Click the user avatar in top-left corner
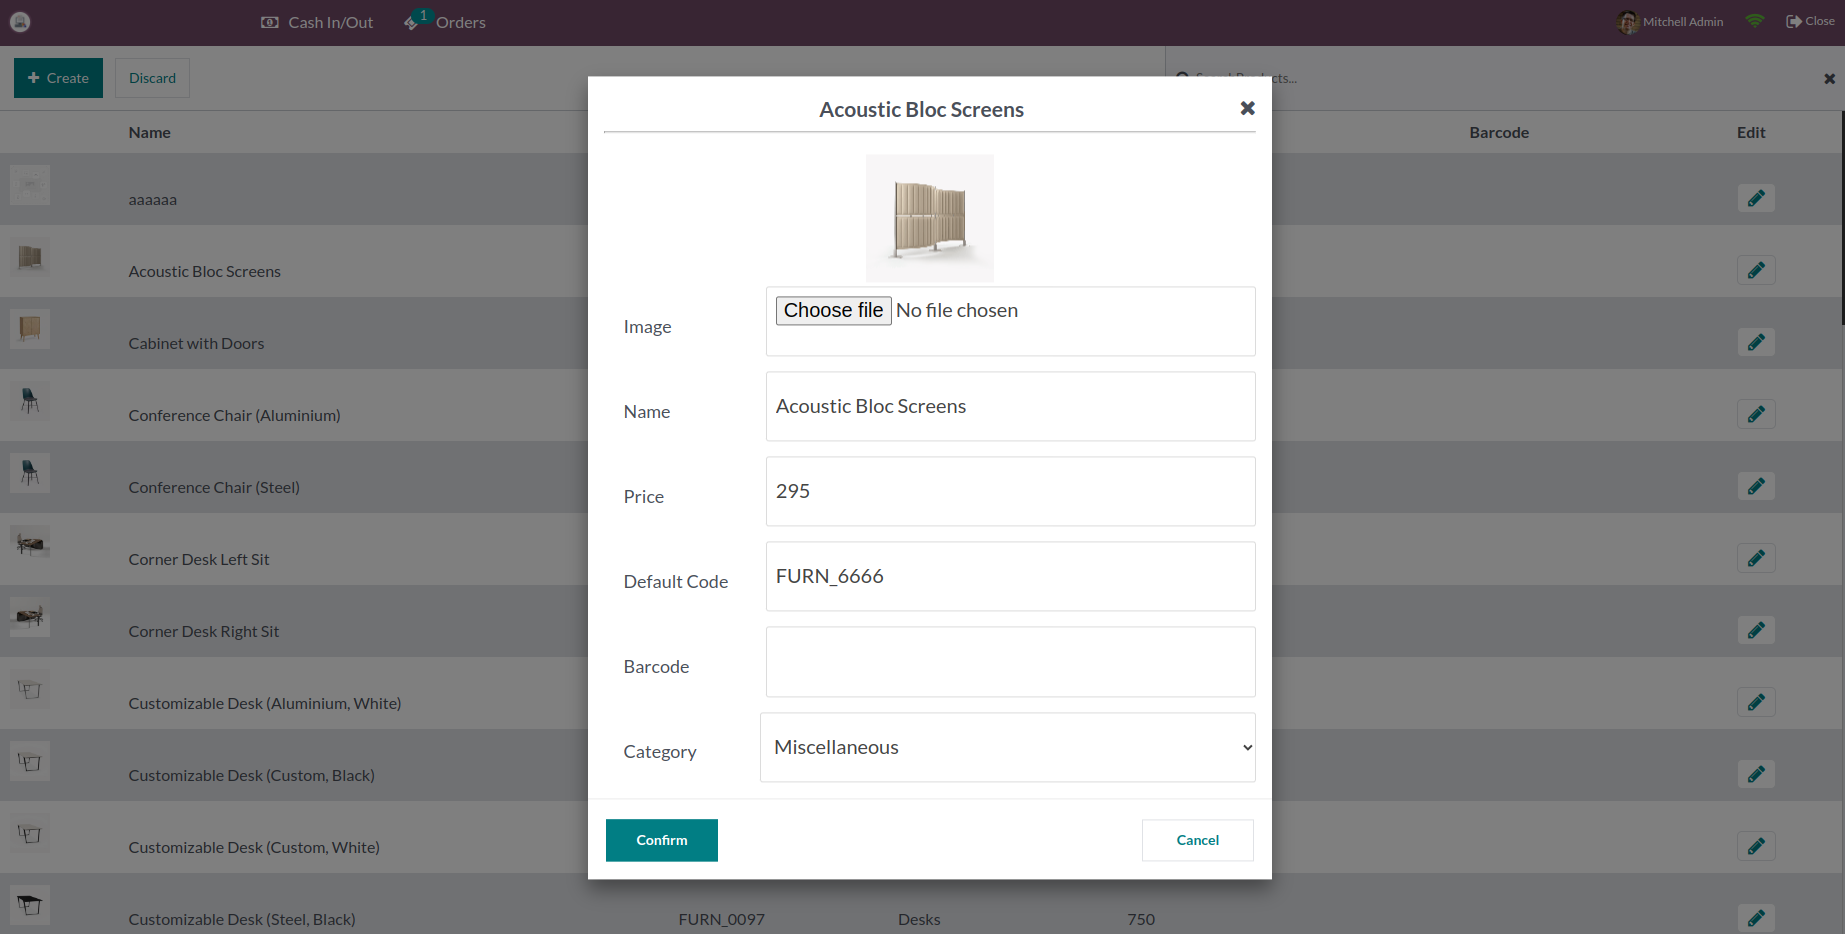This screenshot has height=934, width=1845. [20, 21]
